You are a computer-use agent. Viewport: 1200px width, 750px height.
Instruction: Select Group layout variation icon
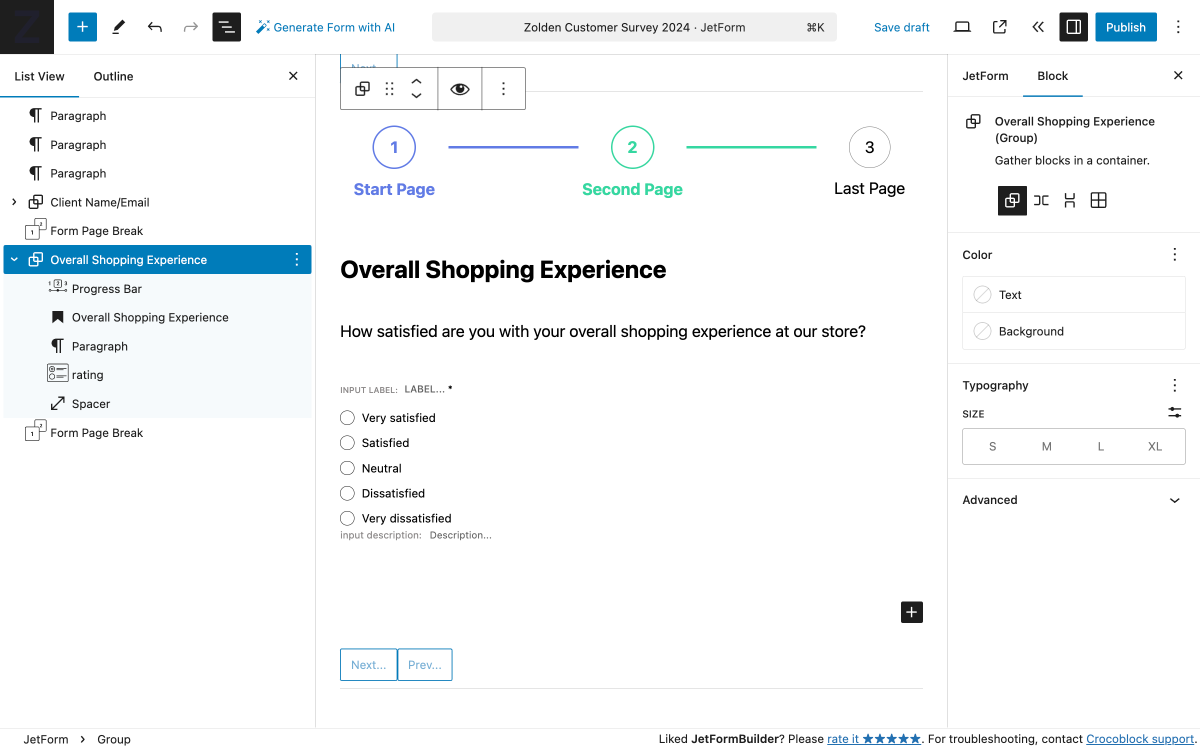[1012, 200]
